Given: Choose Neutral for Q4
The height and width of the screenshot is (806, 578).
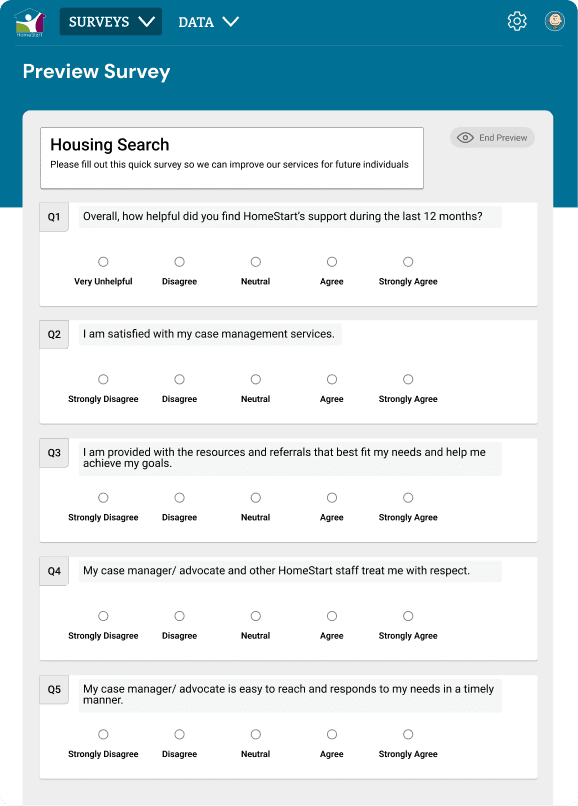Looking at the screenshot, I should (256, 616).
